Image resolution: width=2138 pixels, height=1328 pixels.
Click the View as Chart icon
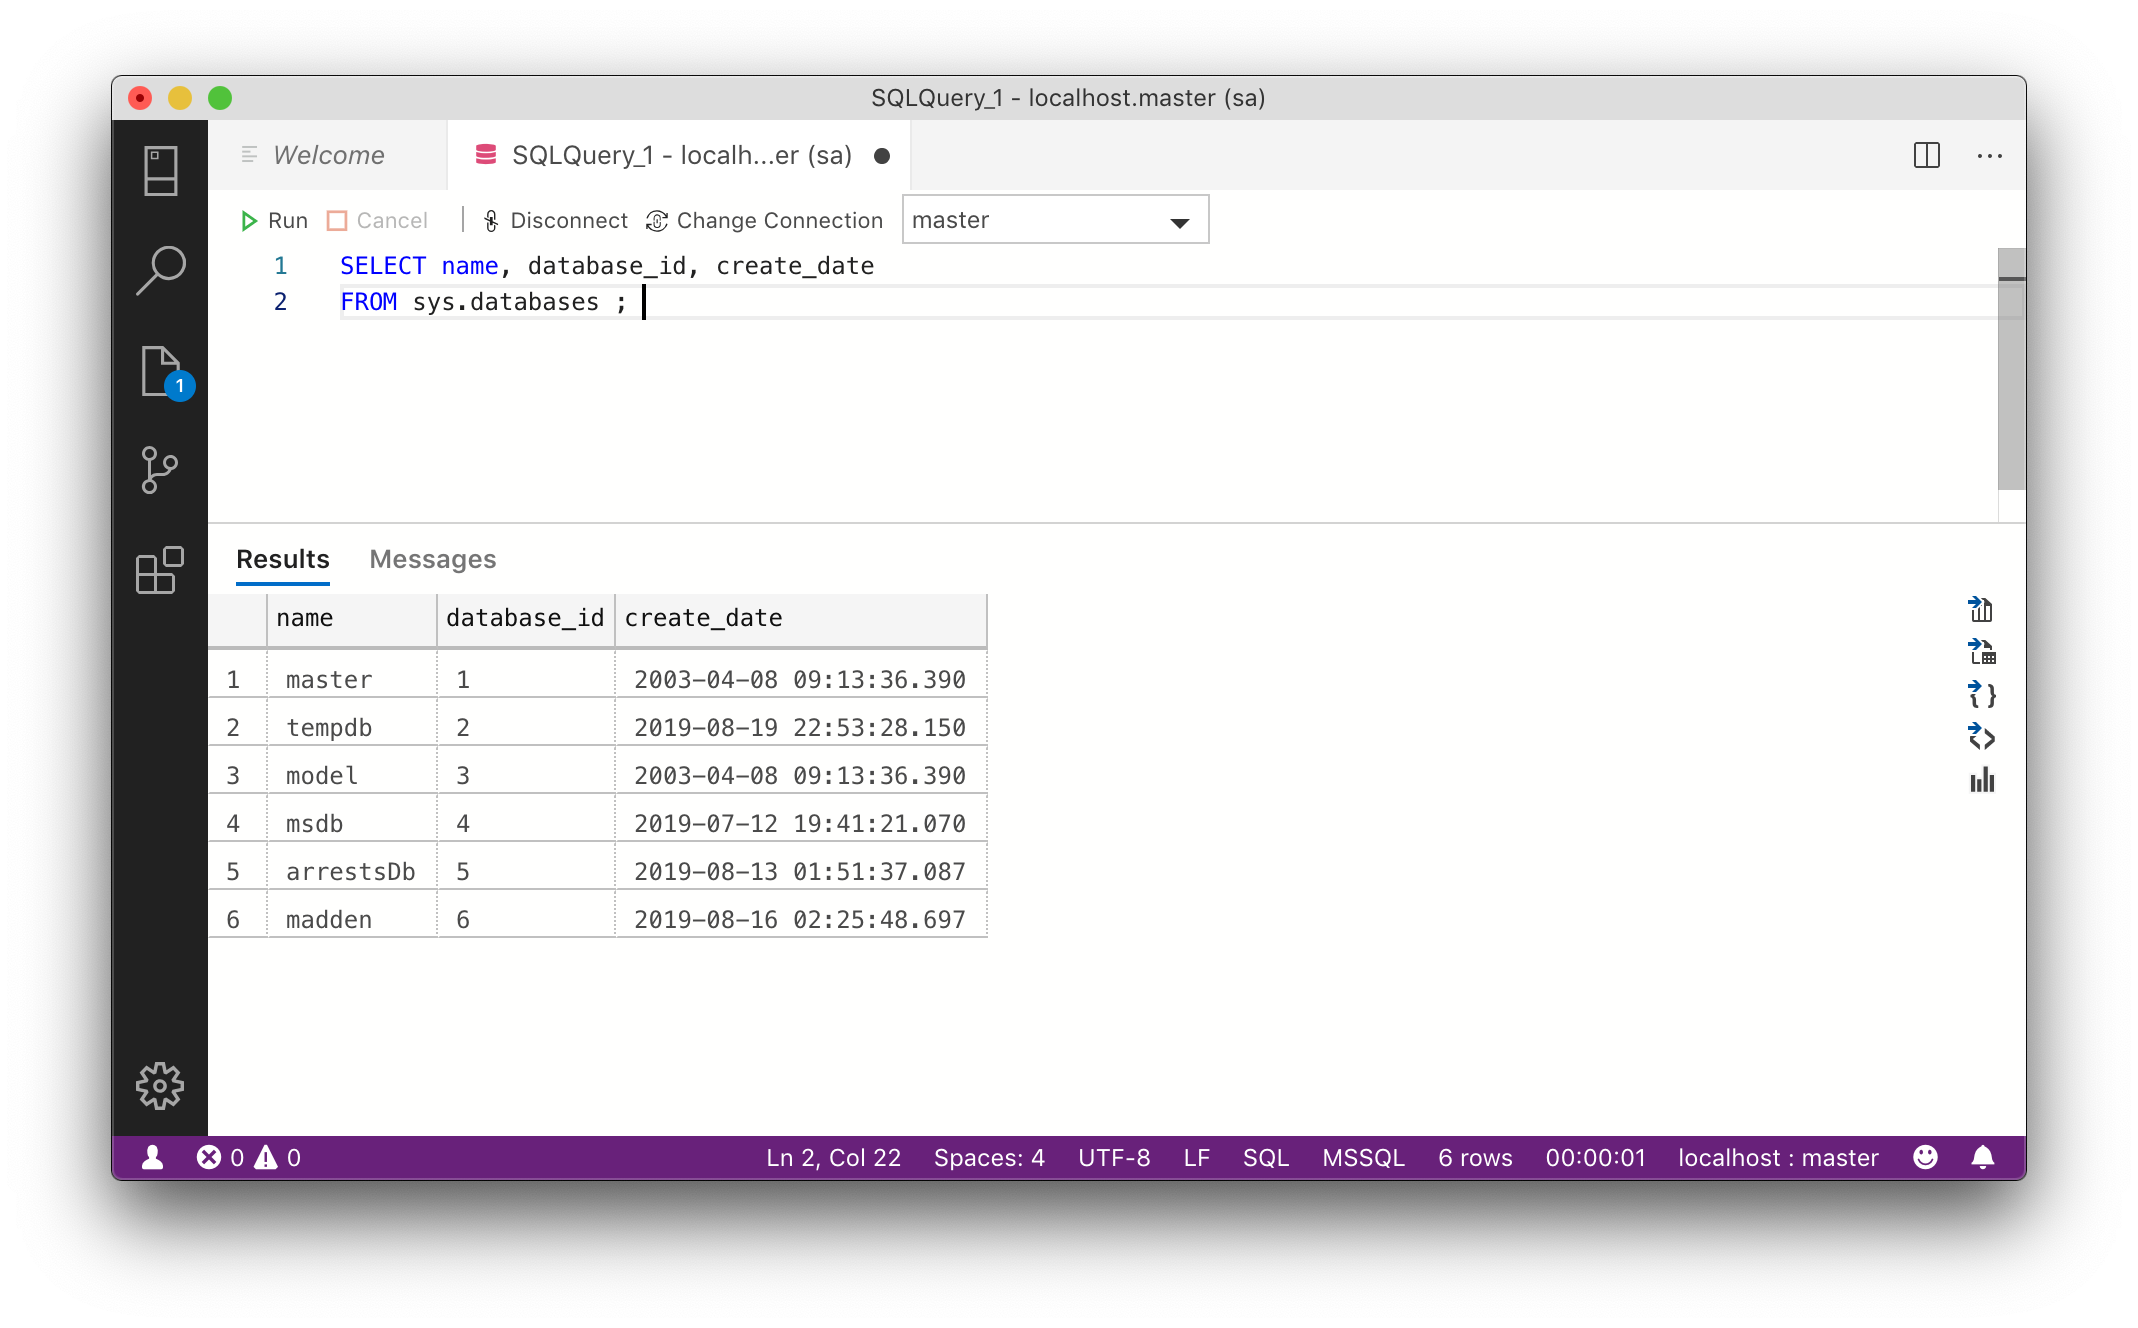point(1981,780)
